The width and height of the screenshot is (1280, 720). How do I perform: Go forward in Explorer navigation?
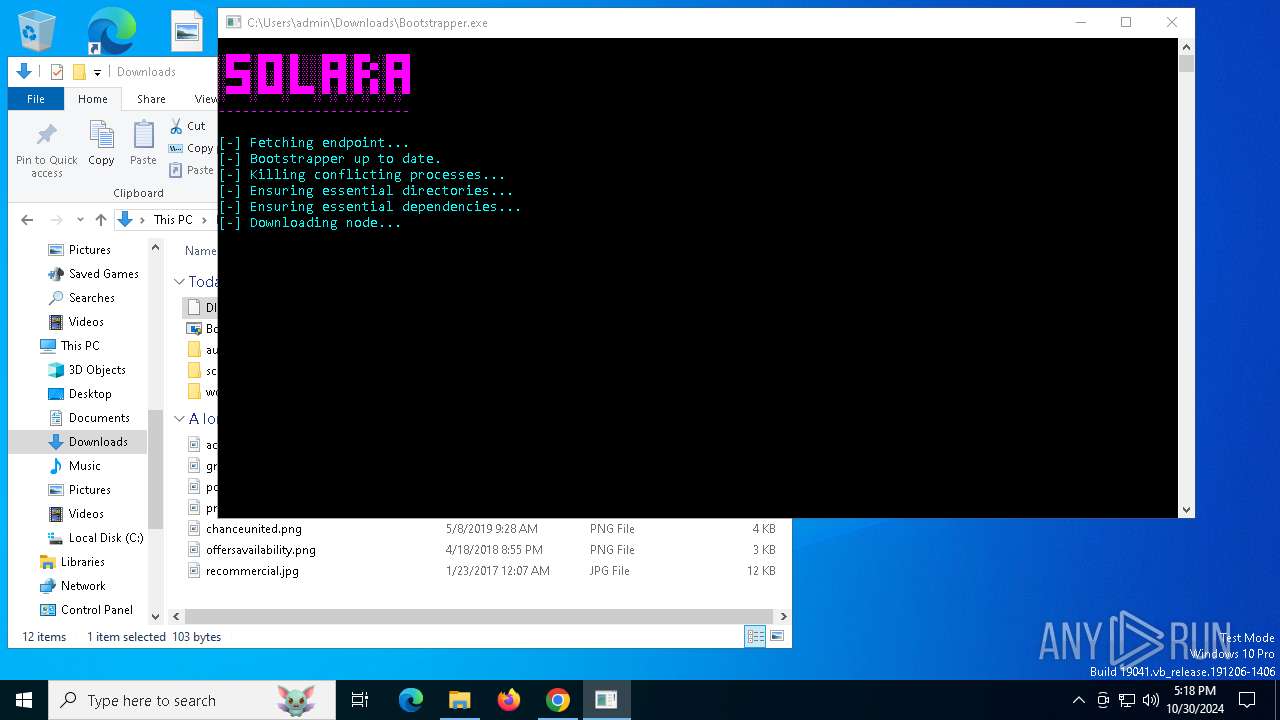(x=57, y=220)
